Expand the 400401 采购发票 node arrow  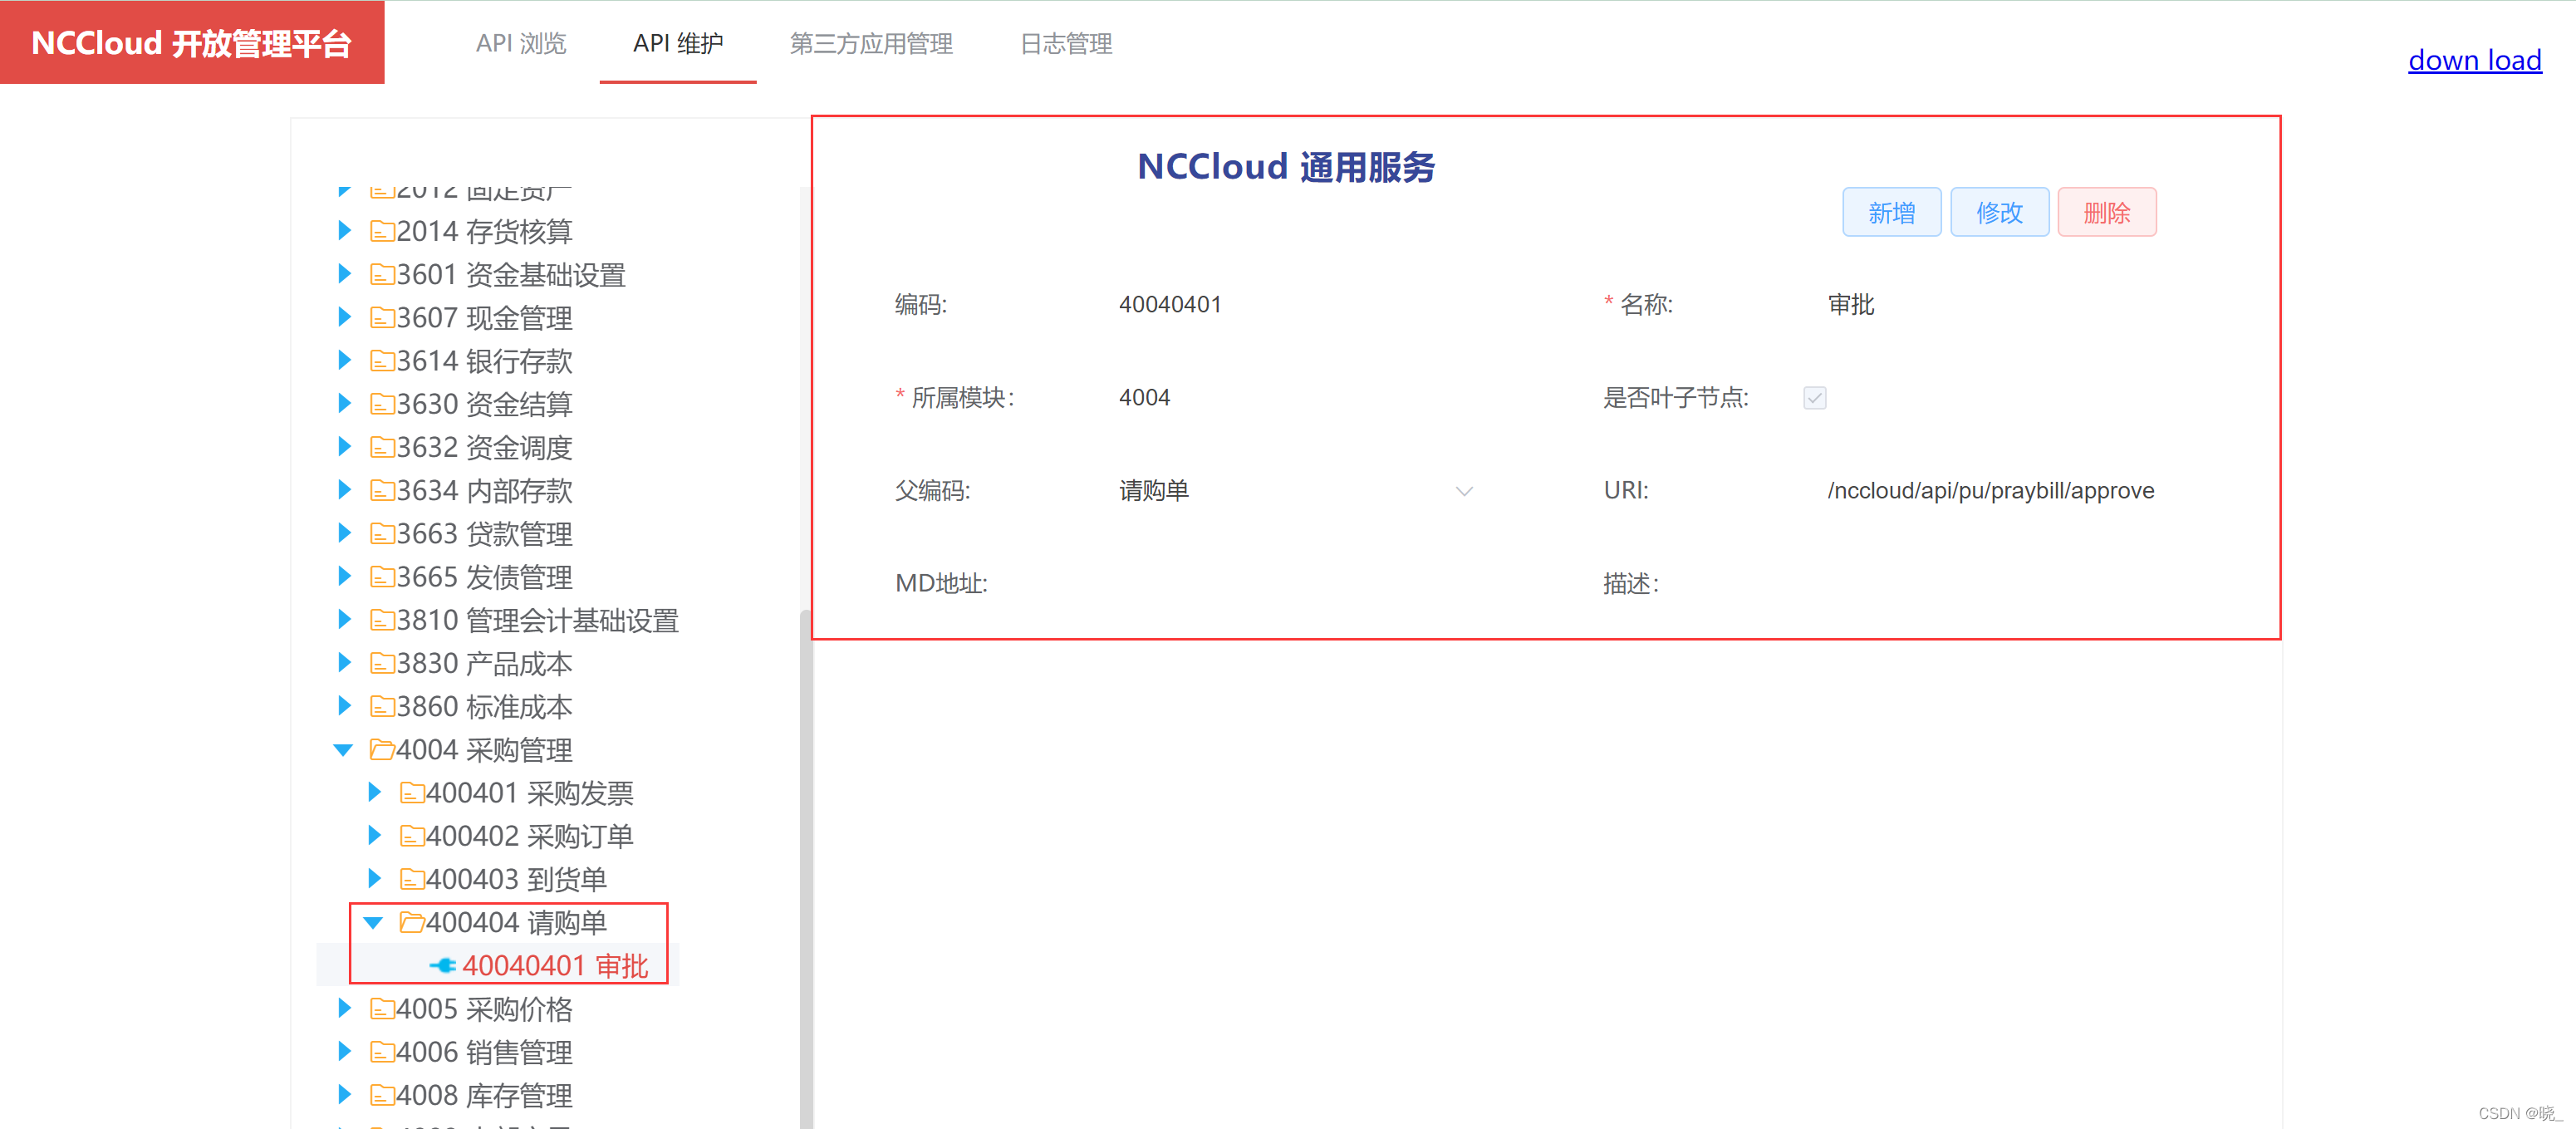pos(374,793)
